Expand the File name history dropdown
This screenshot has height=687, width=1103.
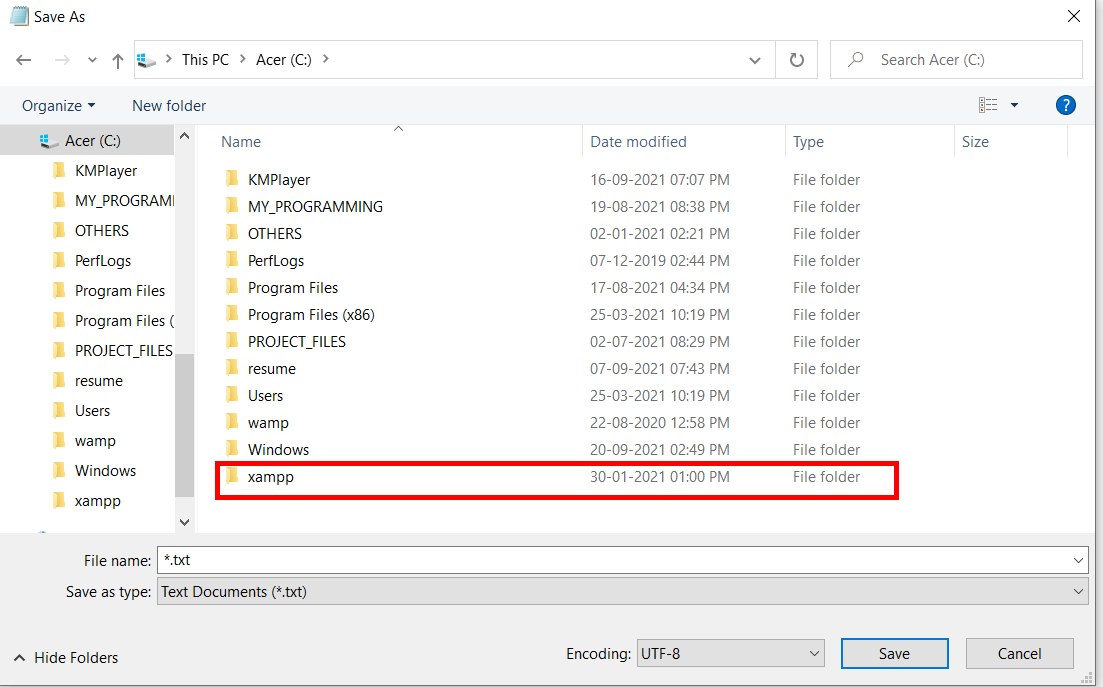tap(1078, 560)
